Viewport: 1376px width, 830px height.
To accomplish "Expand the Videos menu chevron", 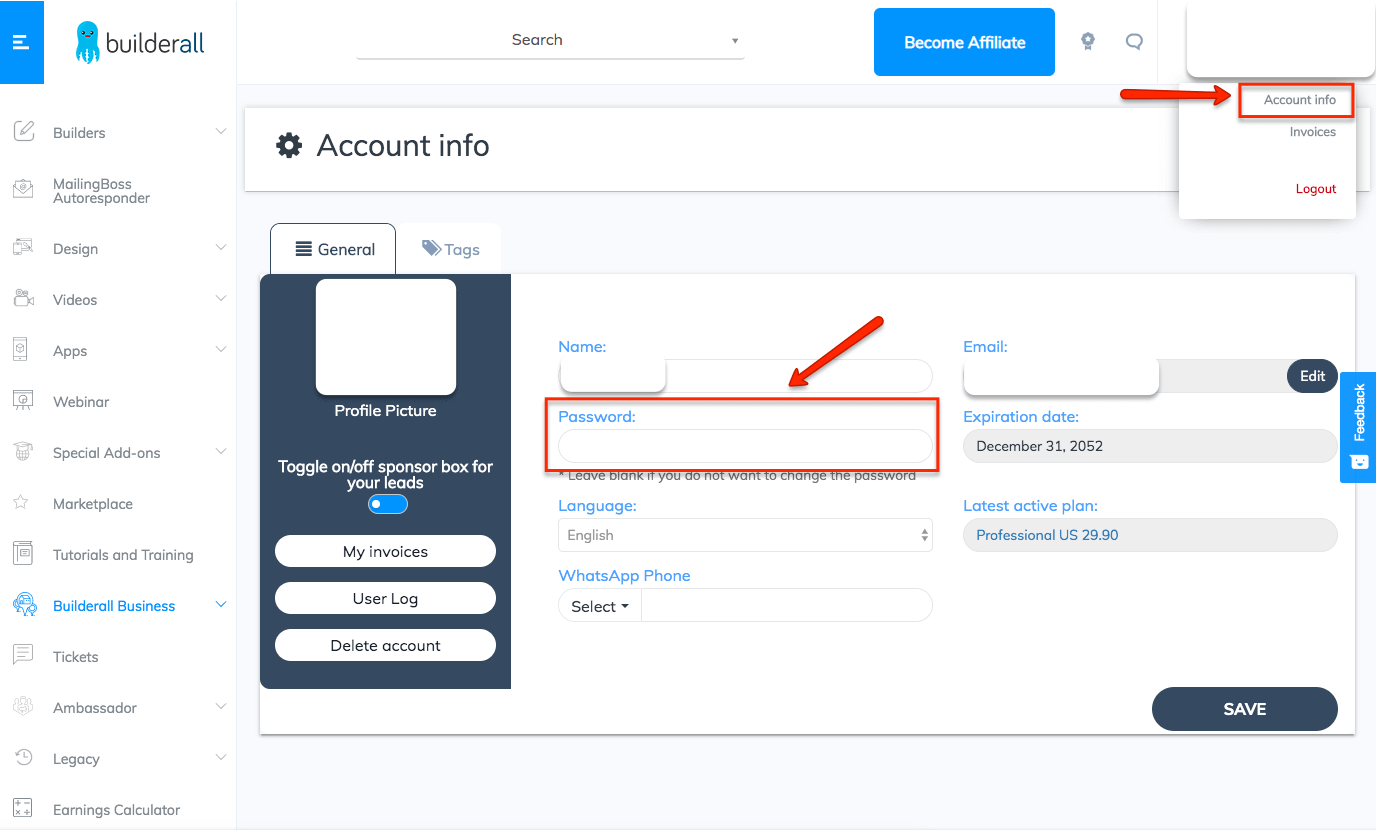I will coord(221,298).
